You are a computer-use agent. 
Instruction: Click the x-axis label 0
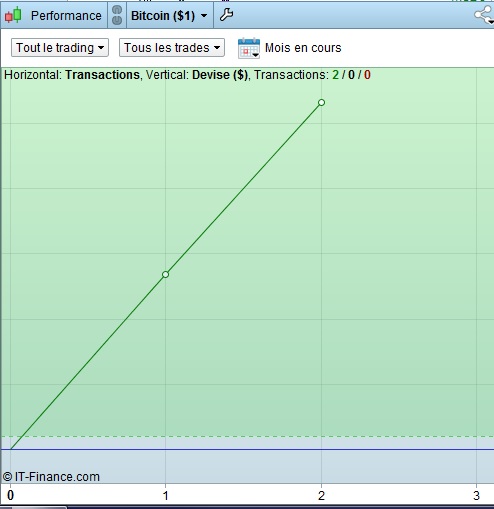click(10, 496)
